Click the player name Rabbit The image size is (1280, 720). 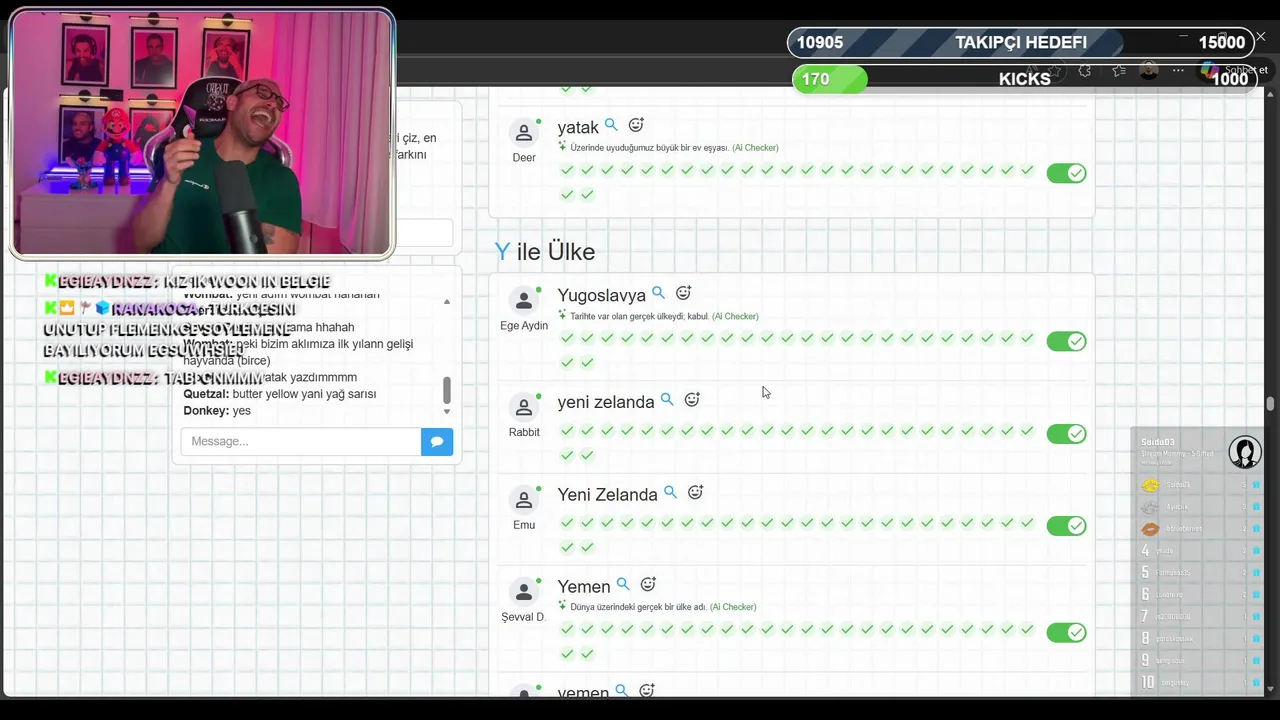point(524,432)
